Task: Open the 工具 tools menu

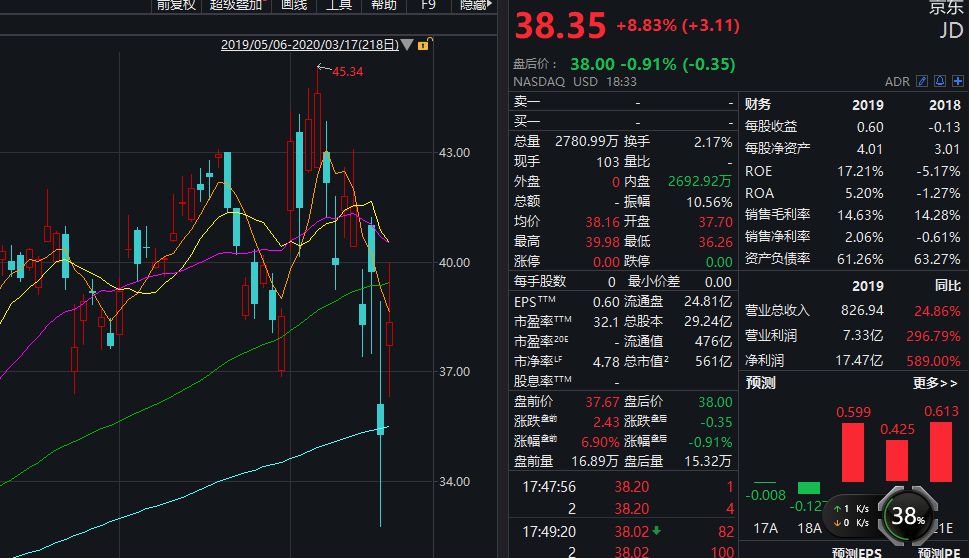Action: click(x=339, y=5)
